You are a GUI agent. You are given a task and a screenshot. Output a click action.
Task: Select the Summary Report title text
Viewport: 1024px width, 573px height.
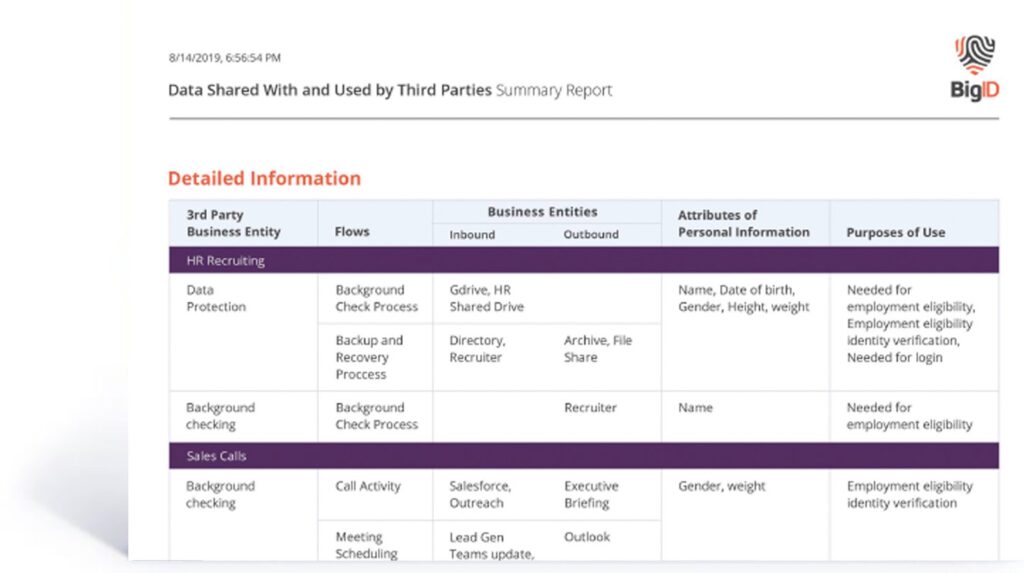[554, 90]
